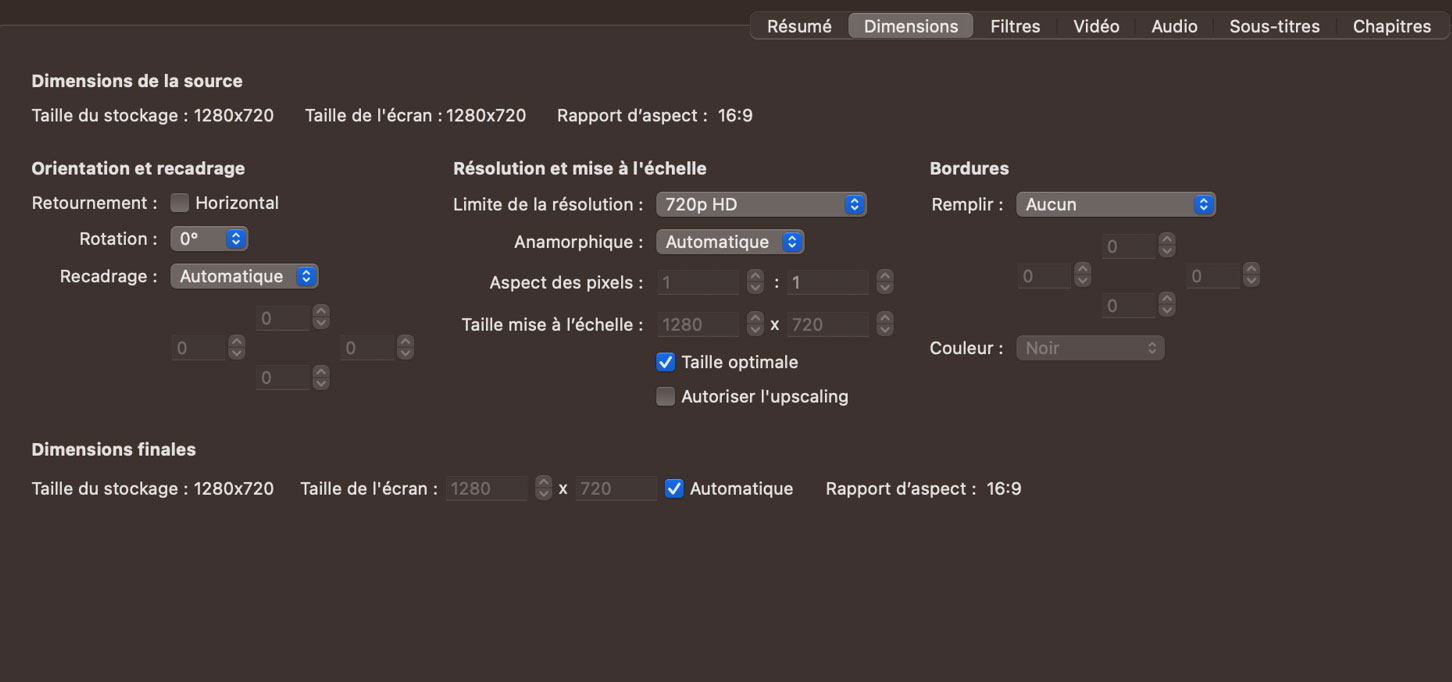This screenshot has width=1452, height=682.
Task: Uncheck Taille optimale checkbox
Action: click(666, 362)
